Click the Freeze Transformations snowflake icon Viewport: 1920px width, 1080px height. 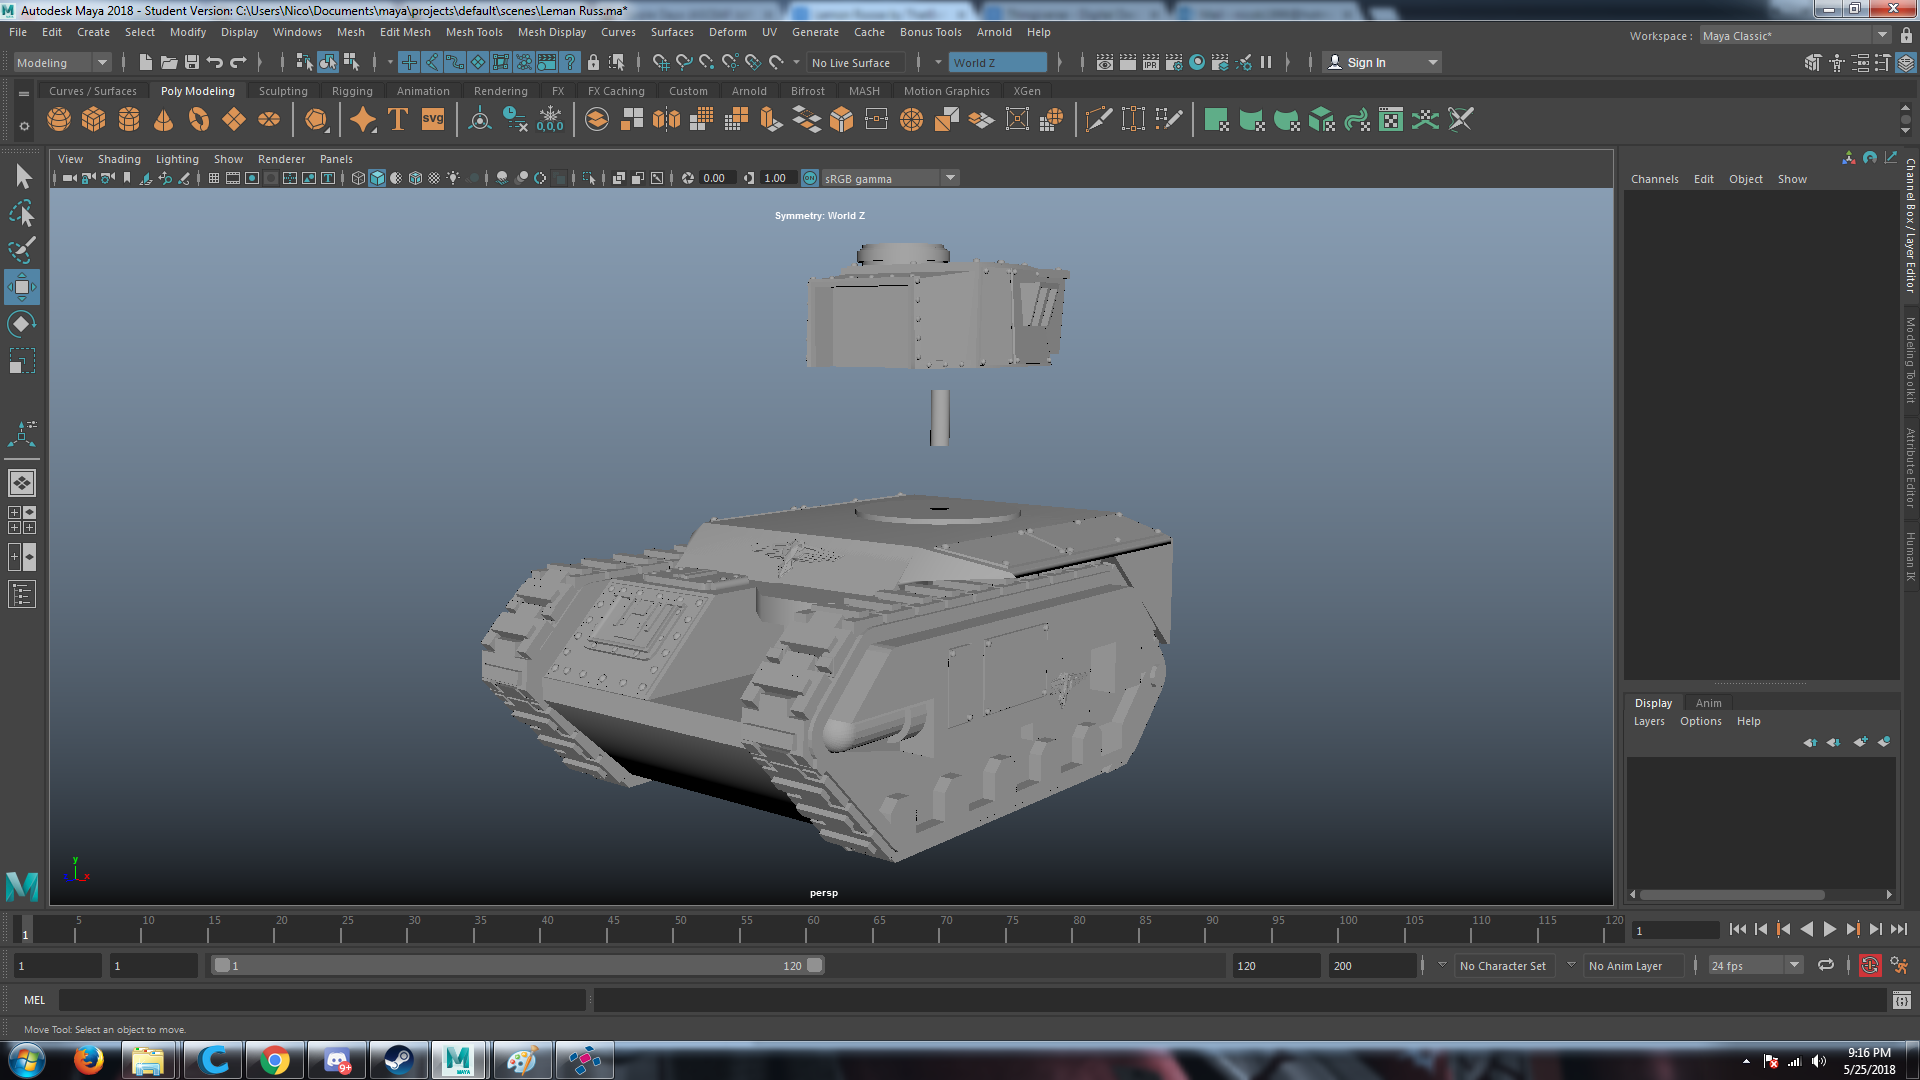(550, 120)
